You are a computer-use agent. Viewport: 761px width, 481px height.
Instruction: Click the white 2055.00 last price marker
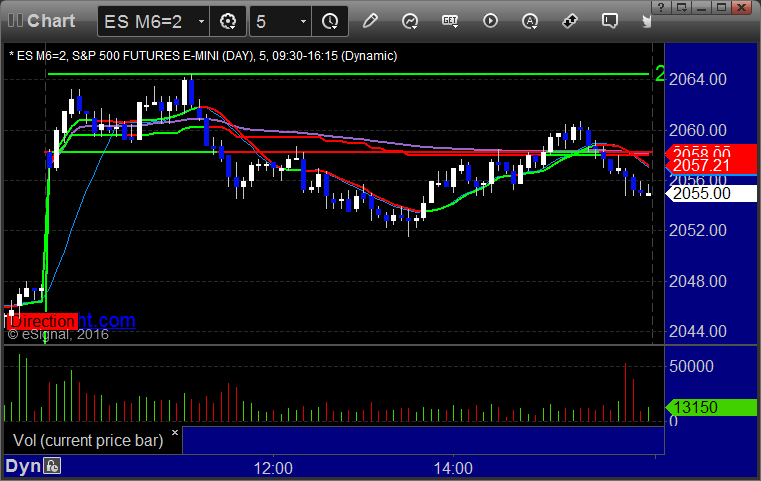(711, 193)
